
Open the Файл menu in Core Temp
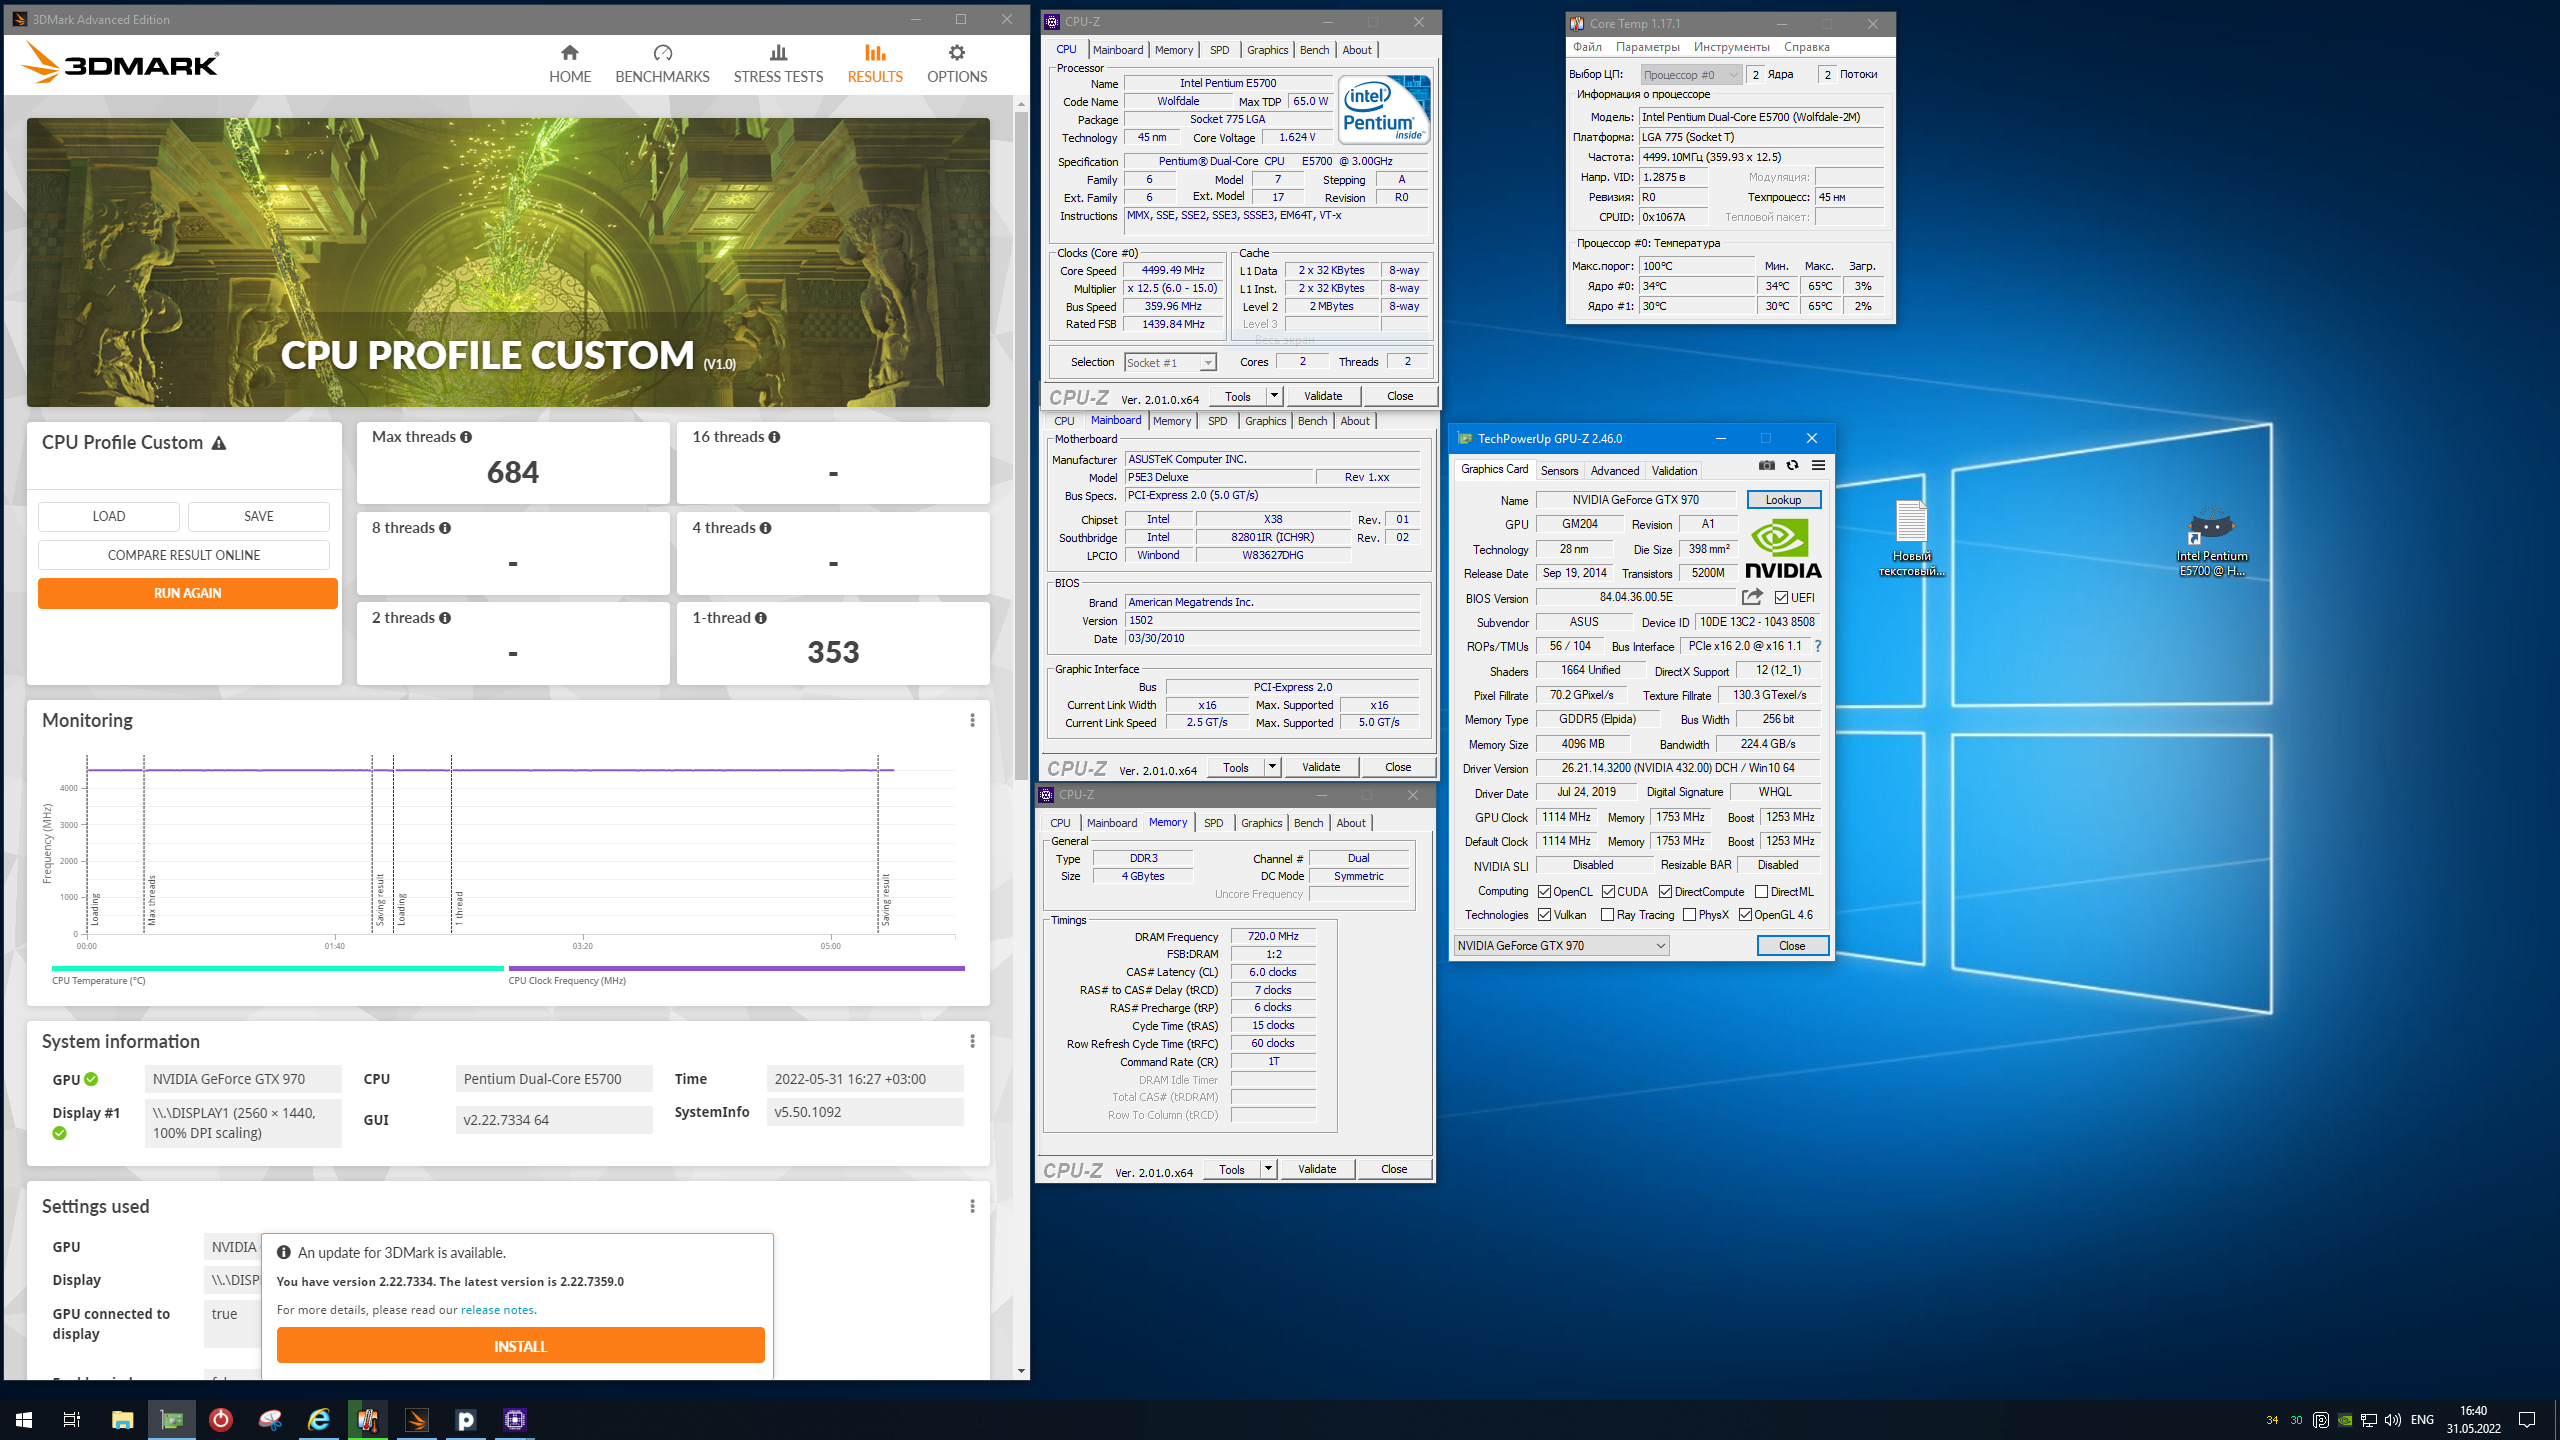(x=1587, y=47)
